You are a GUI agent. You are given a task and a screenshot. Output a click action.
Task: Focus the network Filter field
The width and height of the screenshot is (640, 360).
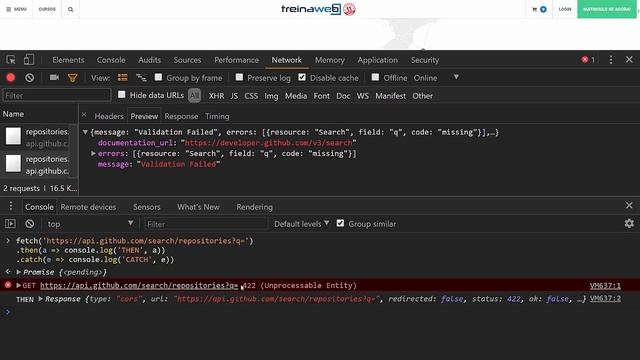[57, 96]
